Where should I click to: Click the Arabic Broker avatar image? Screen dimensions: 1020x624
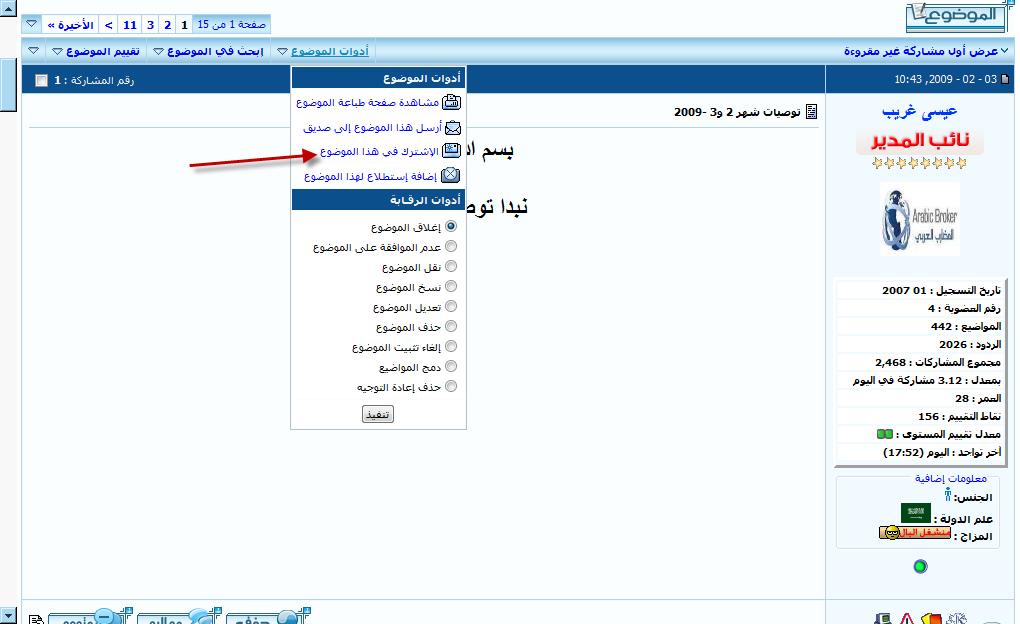click(x=919, y=219)
